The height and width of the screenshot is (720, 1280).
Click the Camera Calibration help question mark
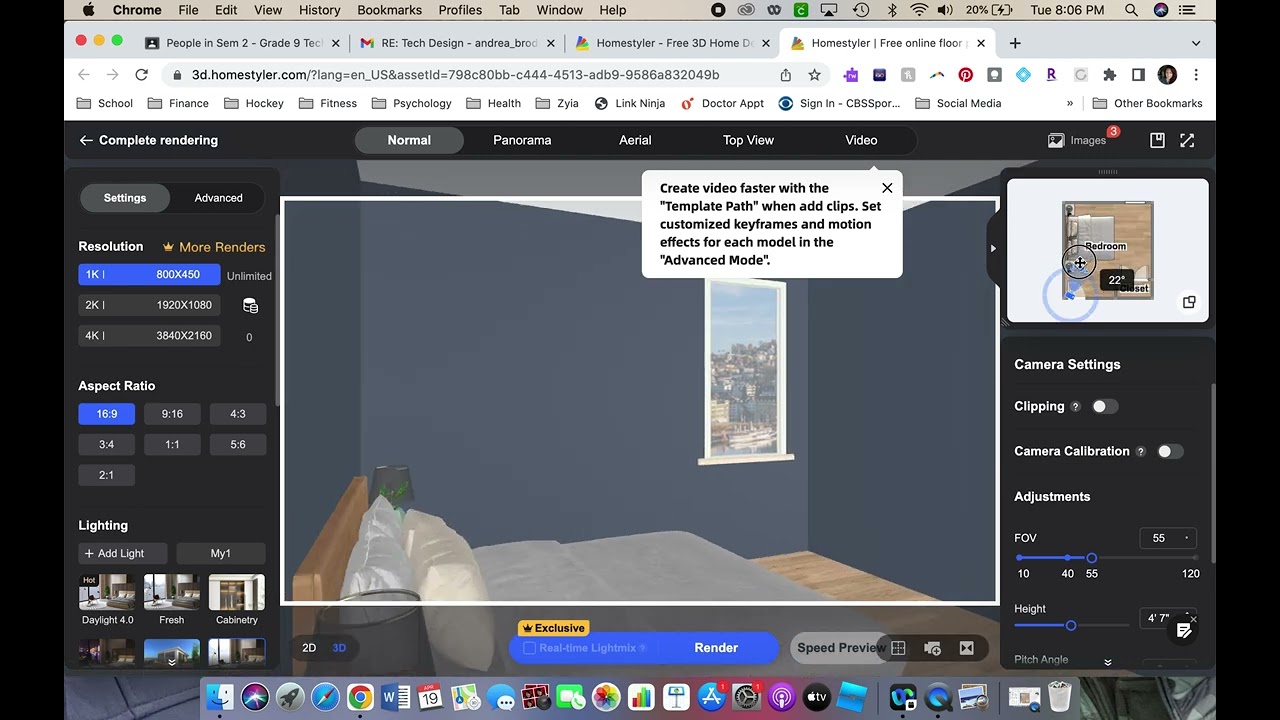pyautogui.click(x=1140, y=452)
